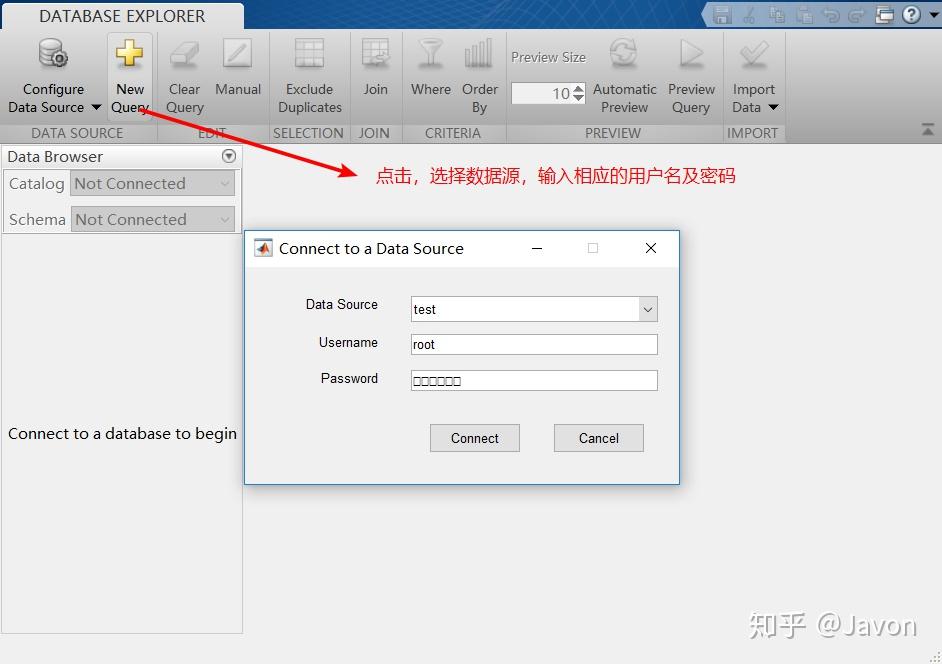Switch to the DATABASE EXPLORER tab
Image resolution: width=942 pixels, height=664 pixels.
(122, 16)
